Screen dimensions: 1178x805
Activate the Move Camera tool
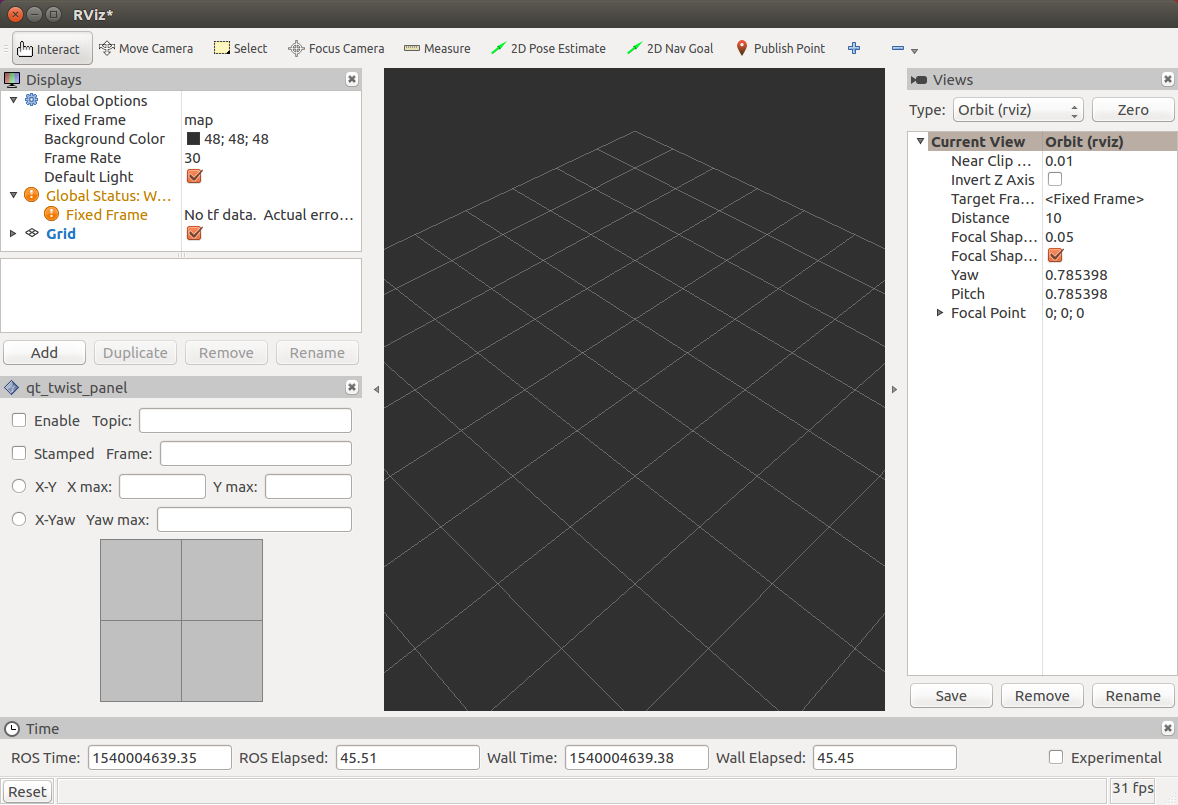pos(146,47)
